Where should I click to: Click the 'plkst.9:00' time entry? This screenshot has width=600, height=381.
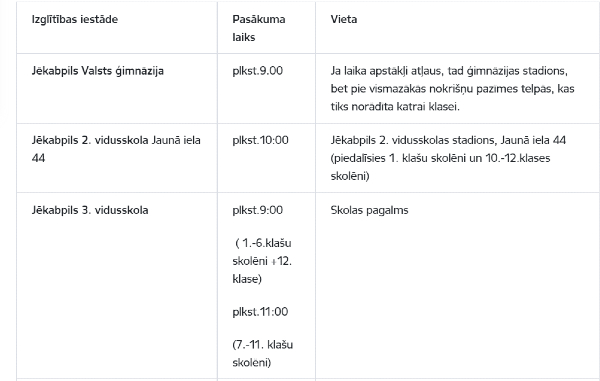pyautogui.click(x=258, y=210)
